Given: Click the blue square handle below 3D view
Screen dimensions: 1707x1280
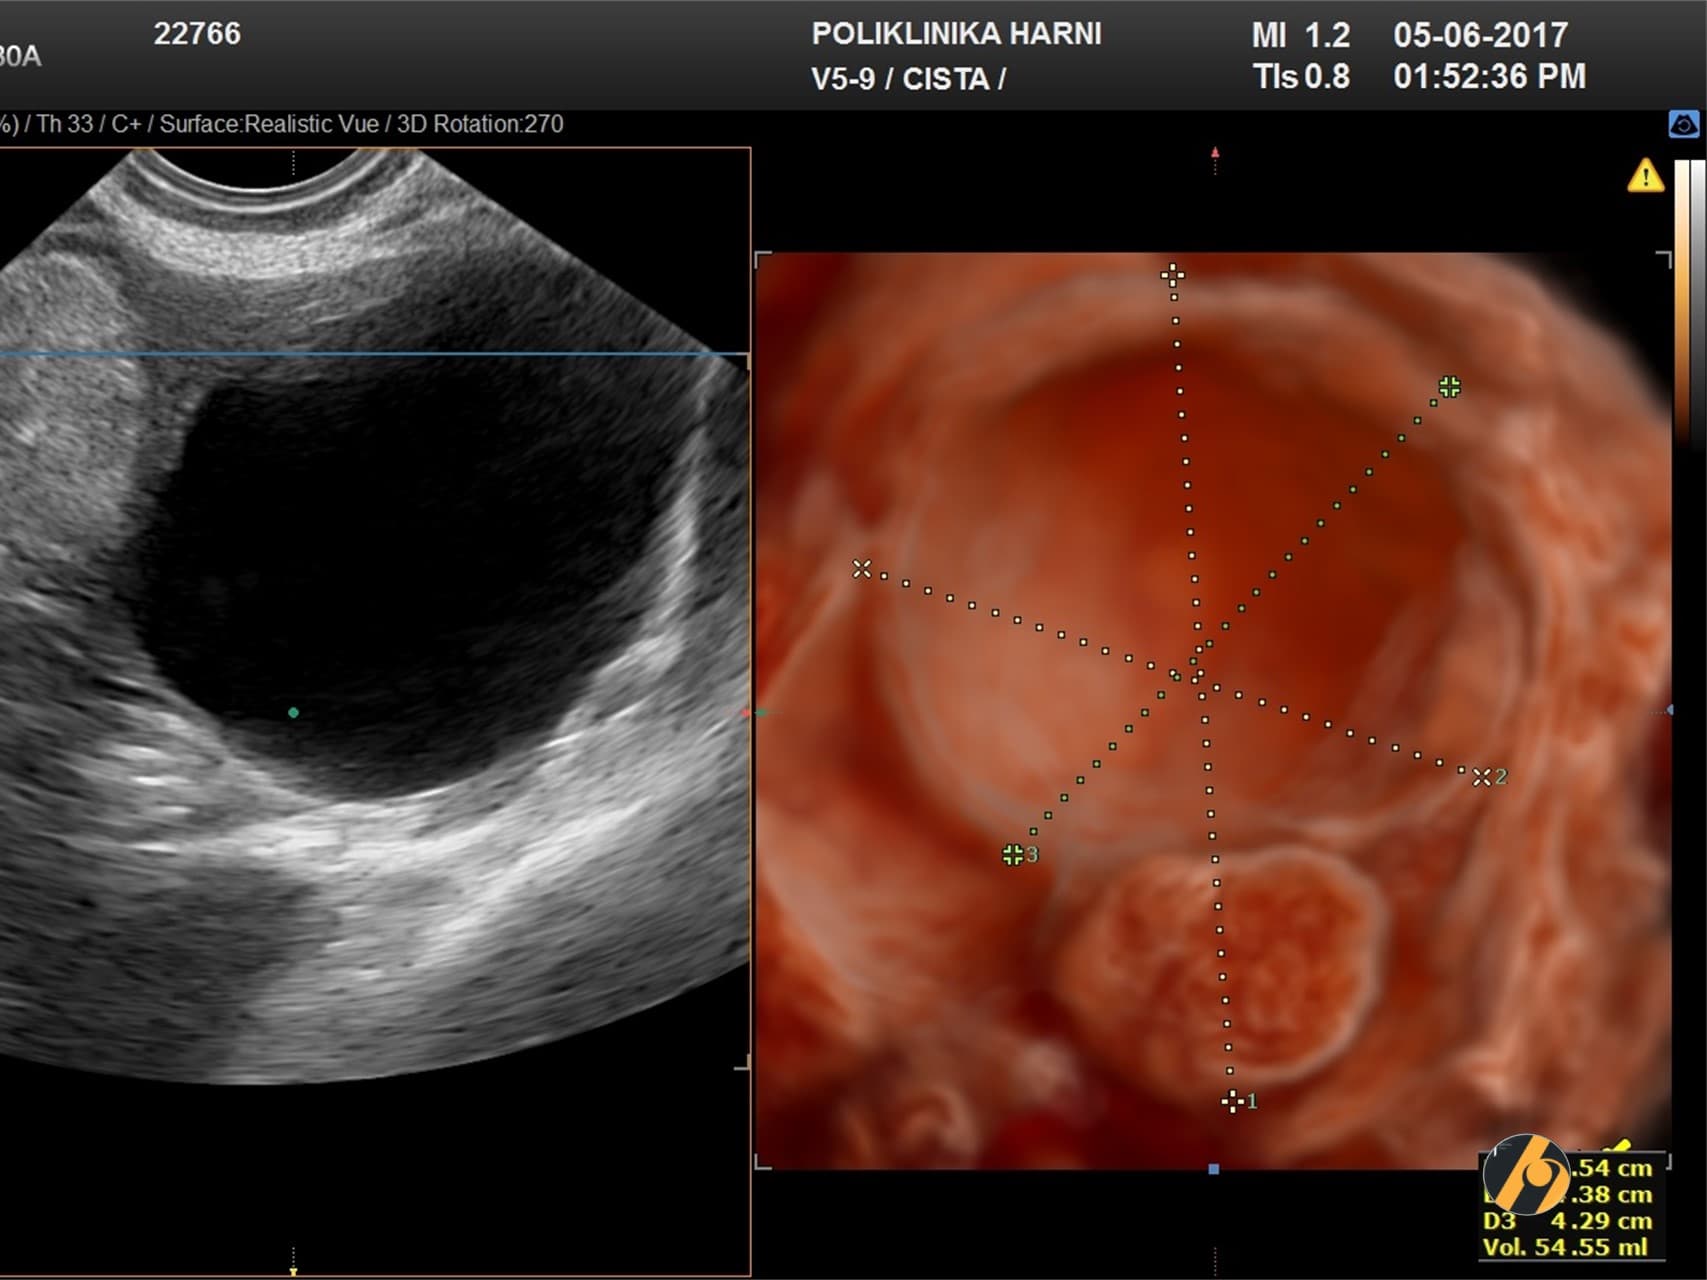Looking at the screenshot, I should click(1213, 1169).
